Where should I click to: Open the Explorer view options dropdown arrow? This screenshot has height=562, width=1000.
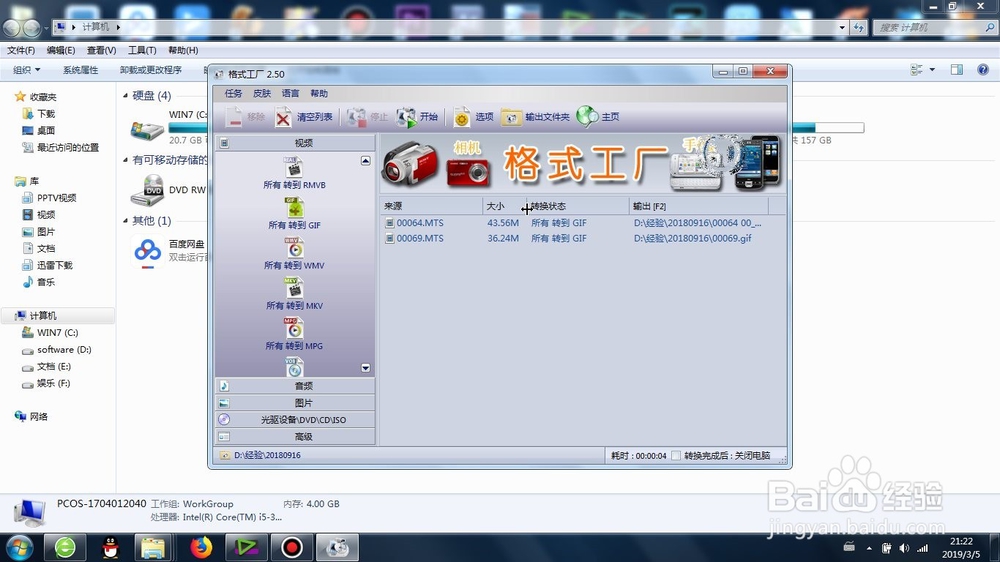click(x=932, y=70)
